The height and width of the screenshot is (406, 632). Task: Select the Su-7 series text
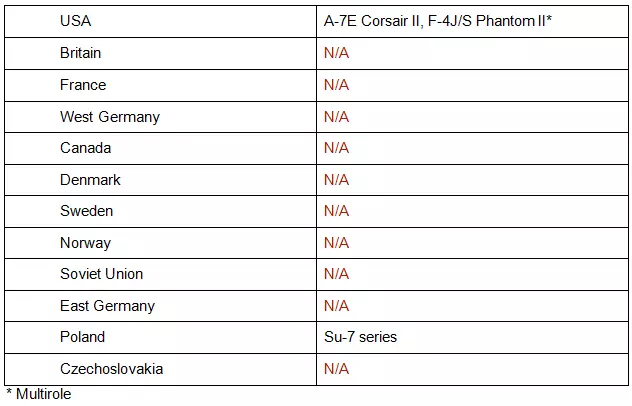tap(360, 337)
